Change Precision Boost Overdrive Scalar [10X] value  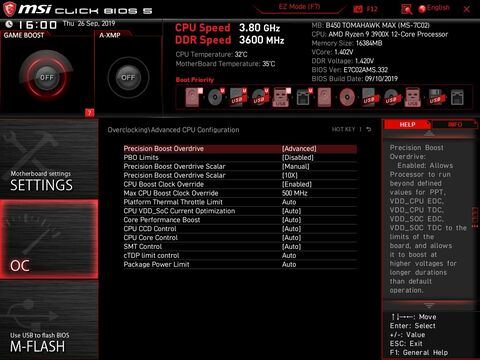(x=290, y=175)
